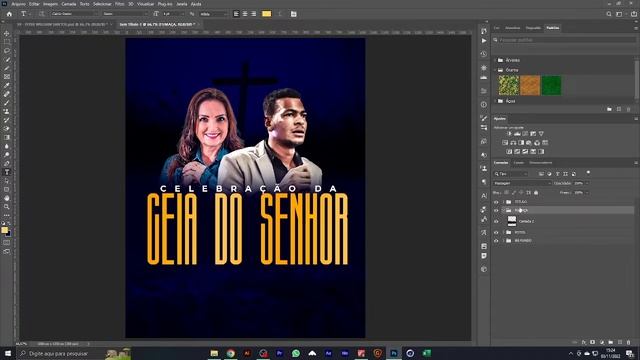
Task: Open the anti-aliasing method dropdown
Action: [x=213, y=14]
